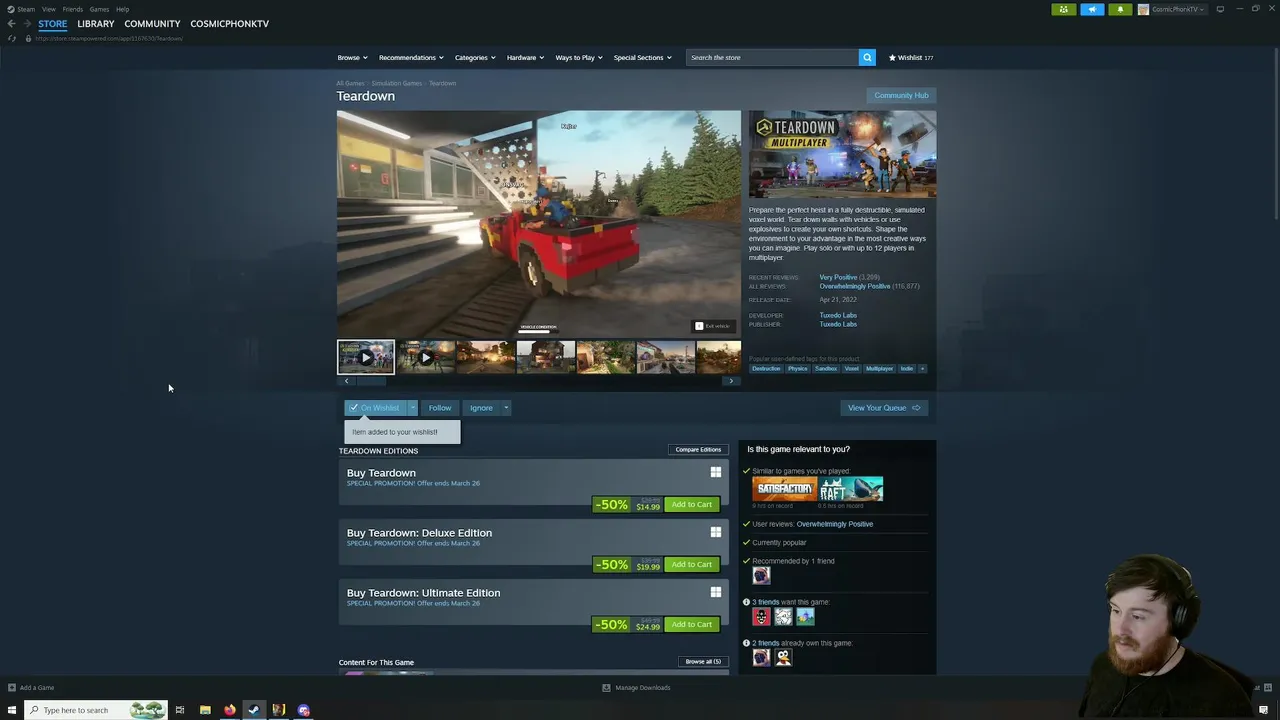Image resolution: width=1280 pixels, height=720 pixels.
Task: Open the View menu
Action: click(48, 9)
